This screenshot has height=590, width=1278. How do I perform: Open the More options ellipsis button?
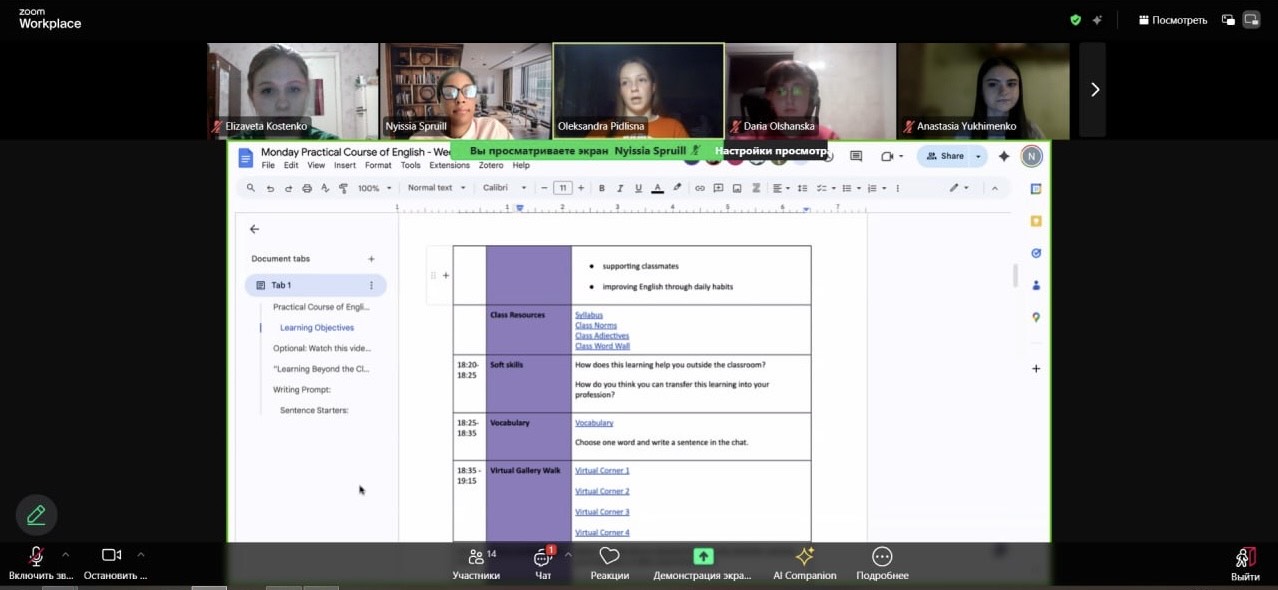[882, 557]
